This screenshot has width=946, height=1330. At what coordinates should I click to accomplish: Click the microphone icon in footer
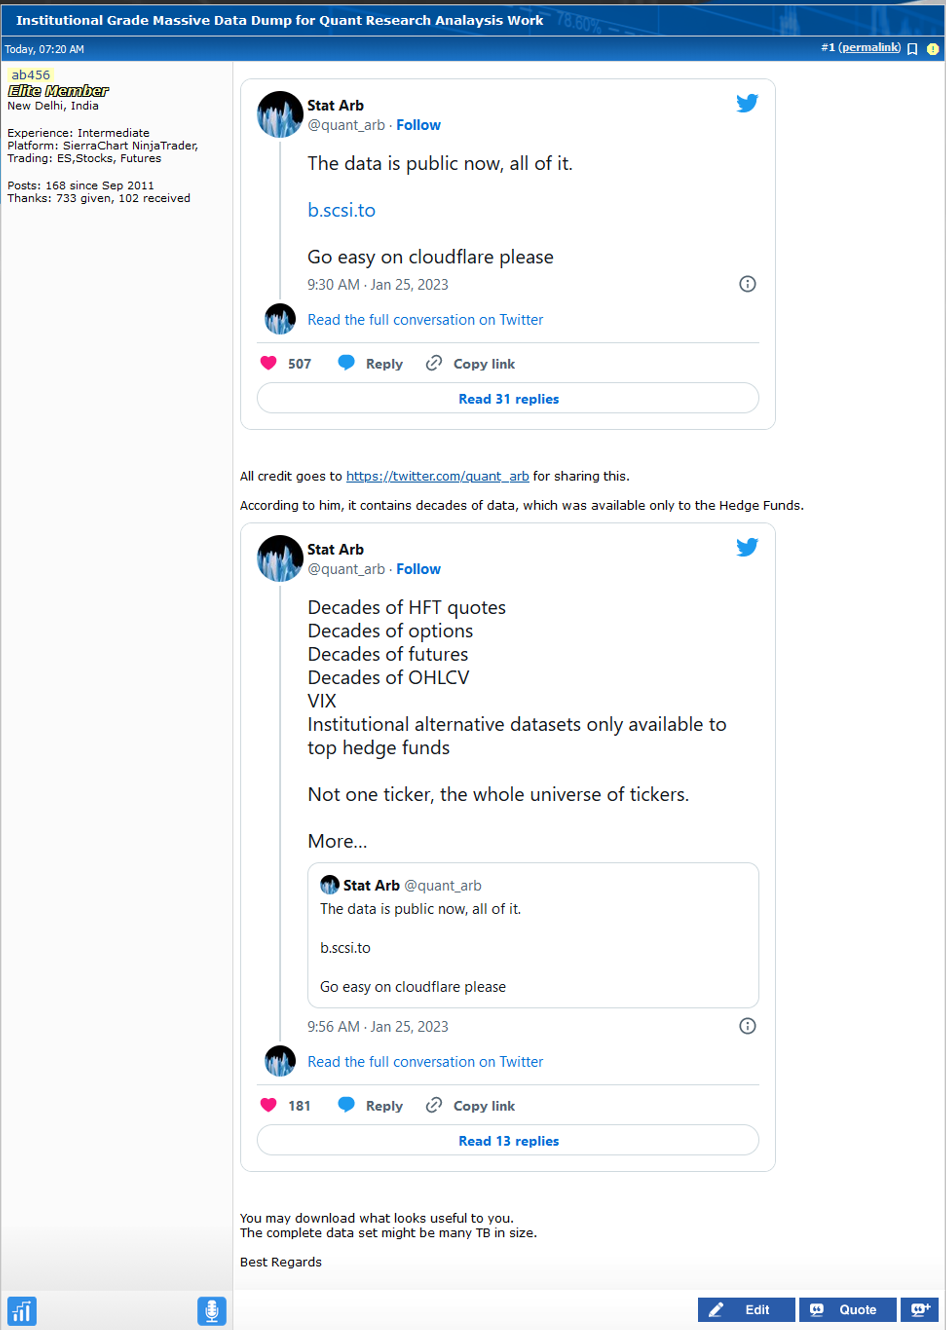pyautogui.click(x=212, y=1311)
